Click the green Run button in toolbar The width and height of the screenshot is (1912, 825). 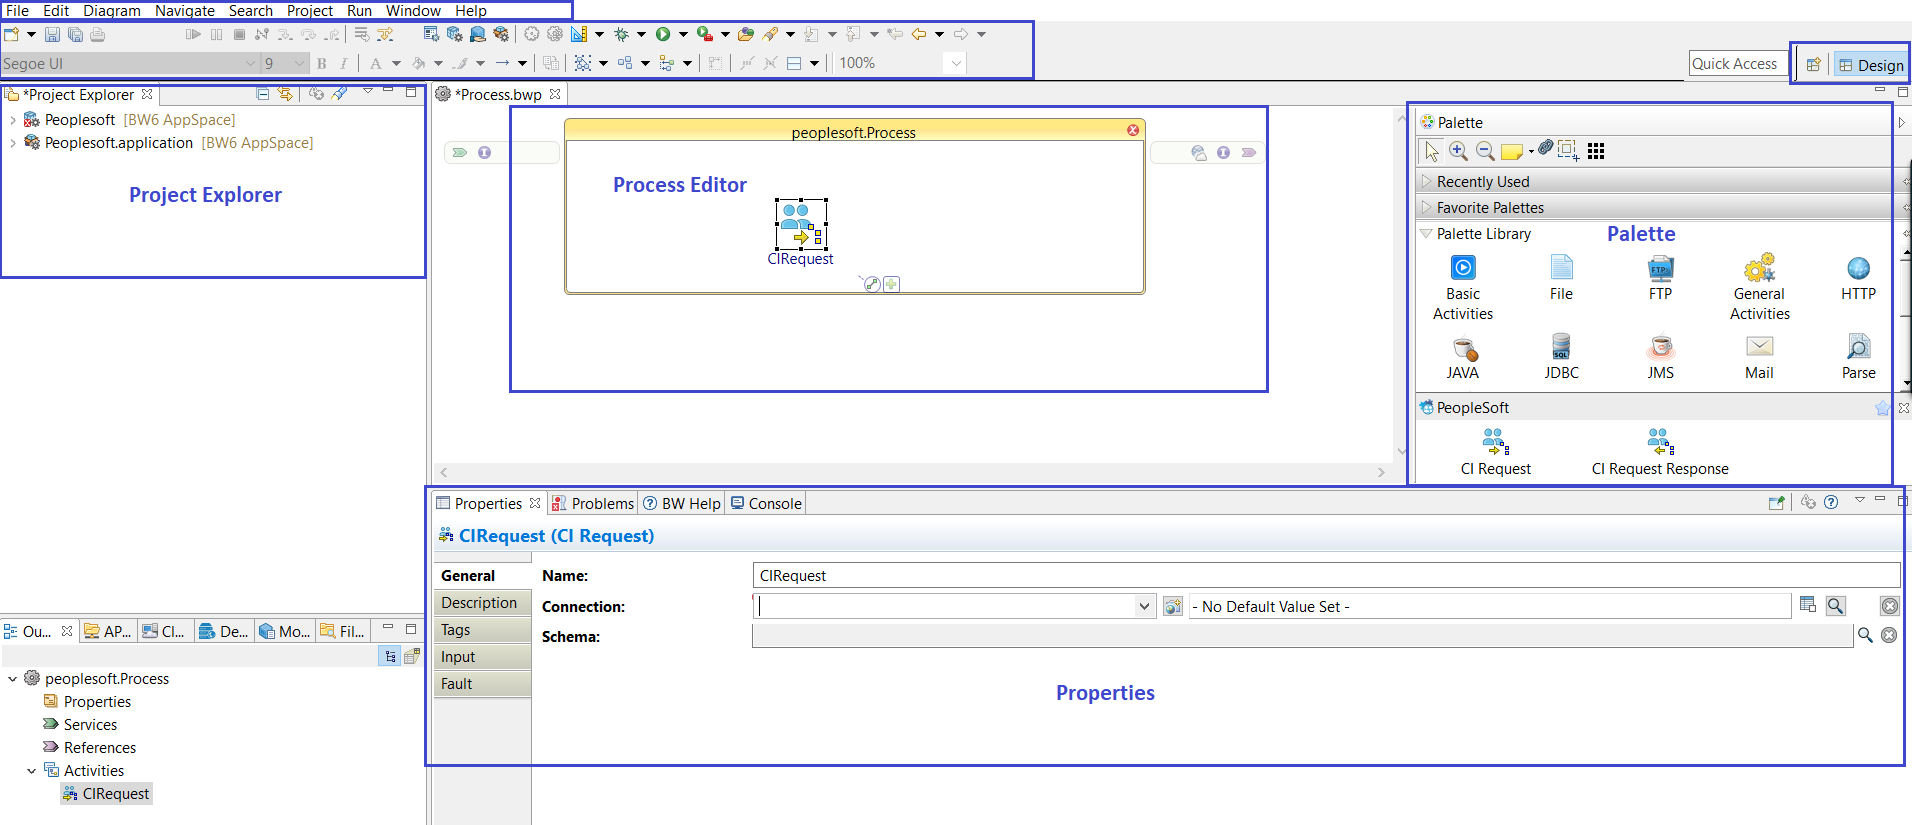(x=663, y=34)
